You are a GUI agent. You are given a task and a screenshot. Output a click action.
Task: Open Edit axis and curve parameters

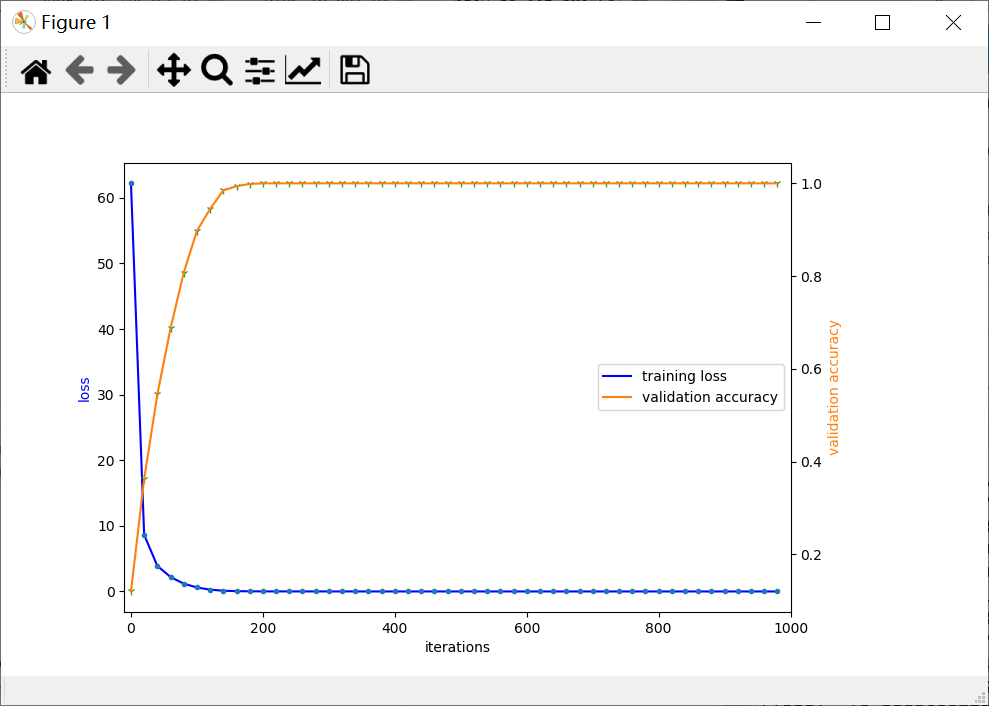(303, 70)
